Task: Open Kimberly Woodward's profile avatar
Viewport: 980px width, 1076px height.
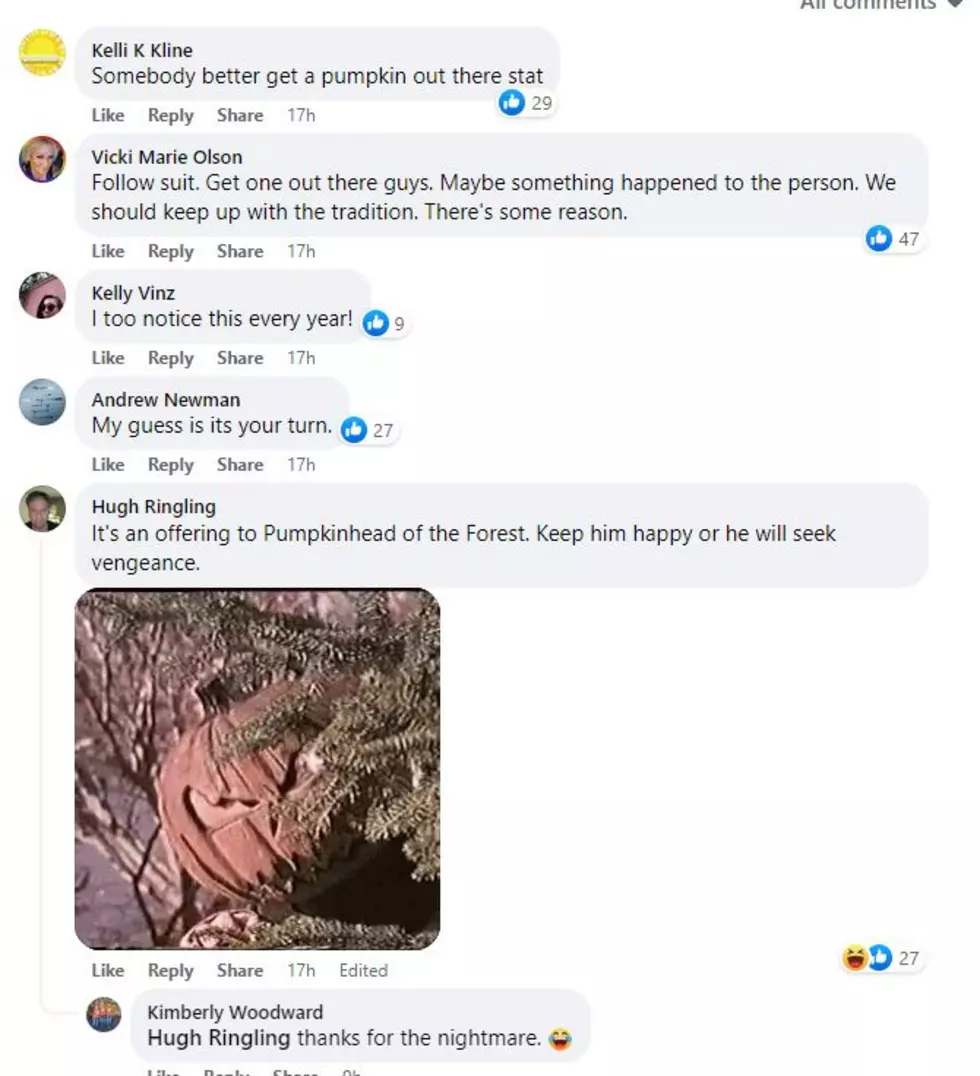Action: pos(104,1014)
